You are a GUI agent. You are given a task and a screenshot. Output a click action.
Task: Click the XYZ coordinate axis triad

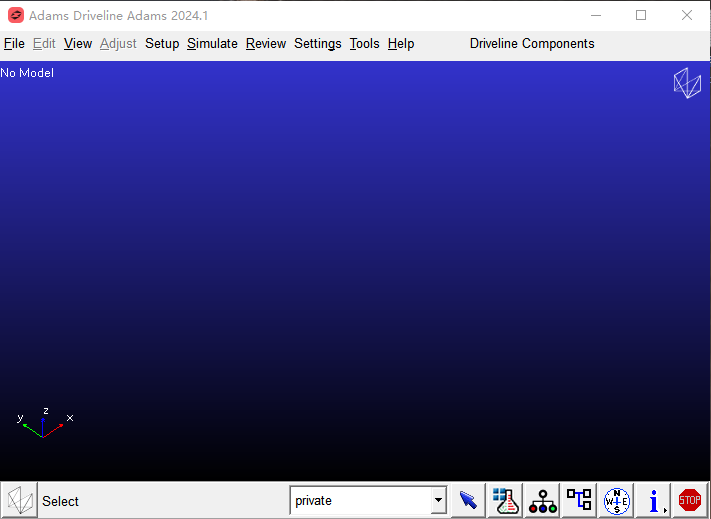point(44,424)
